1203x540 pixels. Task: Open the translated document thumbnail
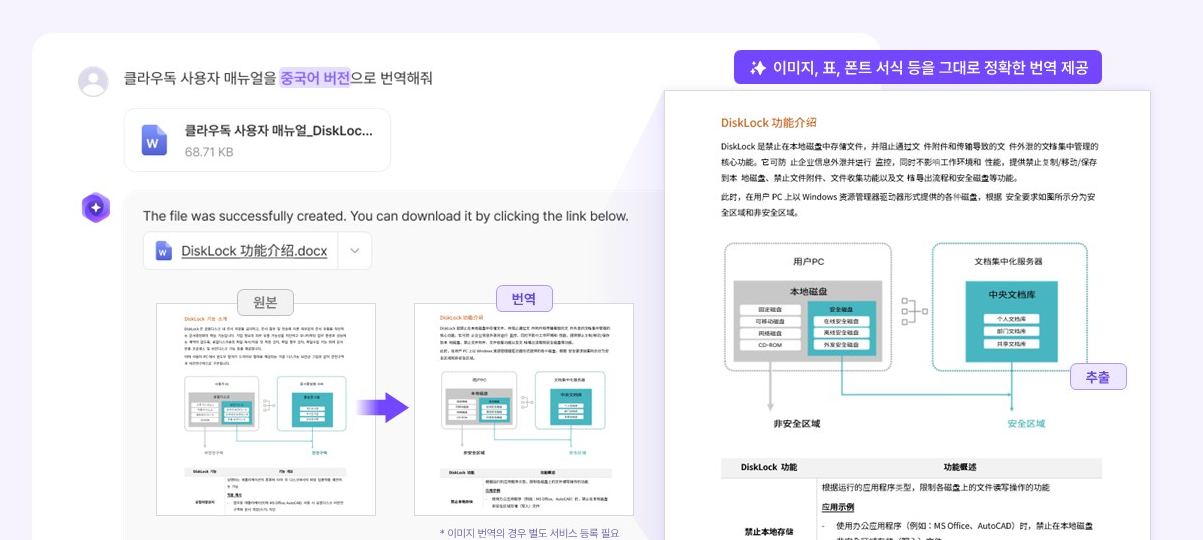click(524, 409)
